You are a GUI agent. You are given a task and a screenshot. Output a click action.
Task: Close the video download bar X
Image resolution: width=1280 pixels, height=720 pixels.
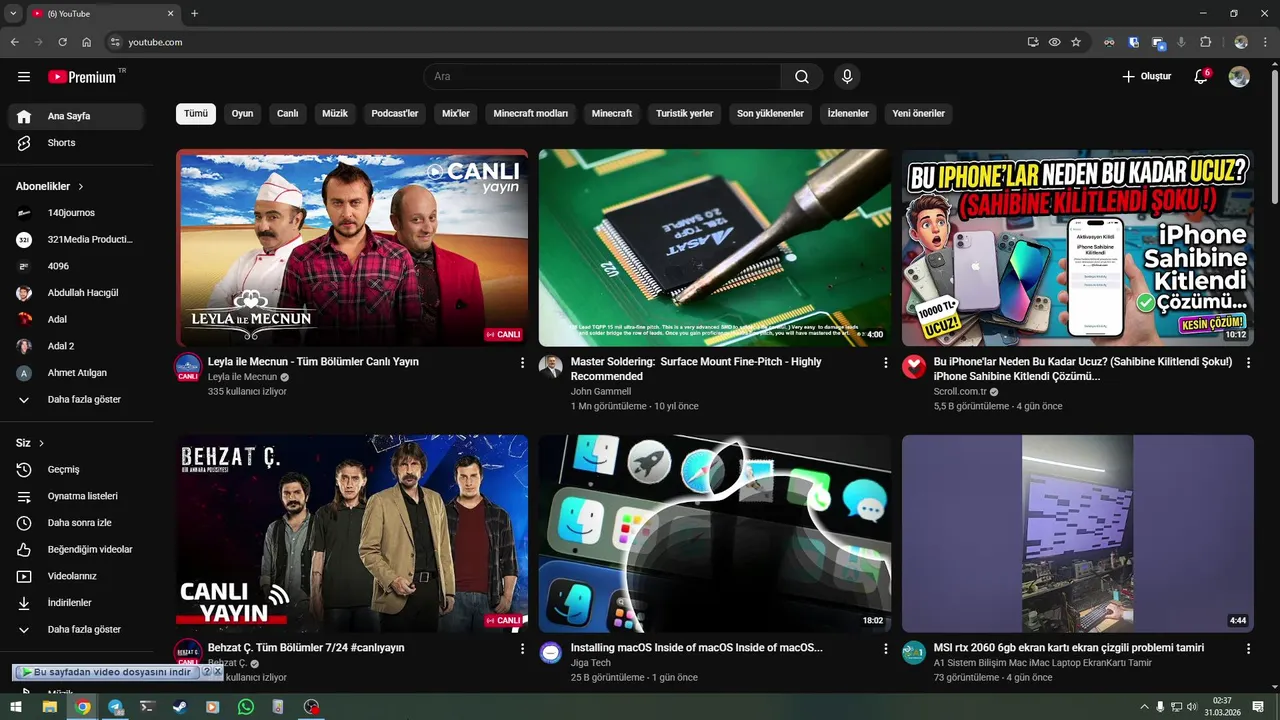coord(218,672)
